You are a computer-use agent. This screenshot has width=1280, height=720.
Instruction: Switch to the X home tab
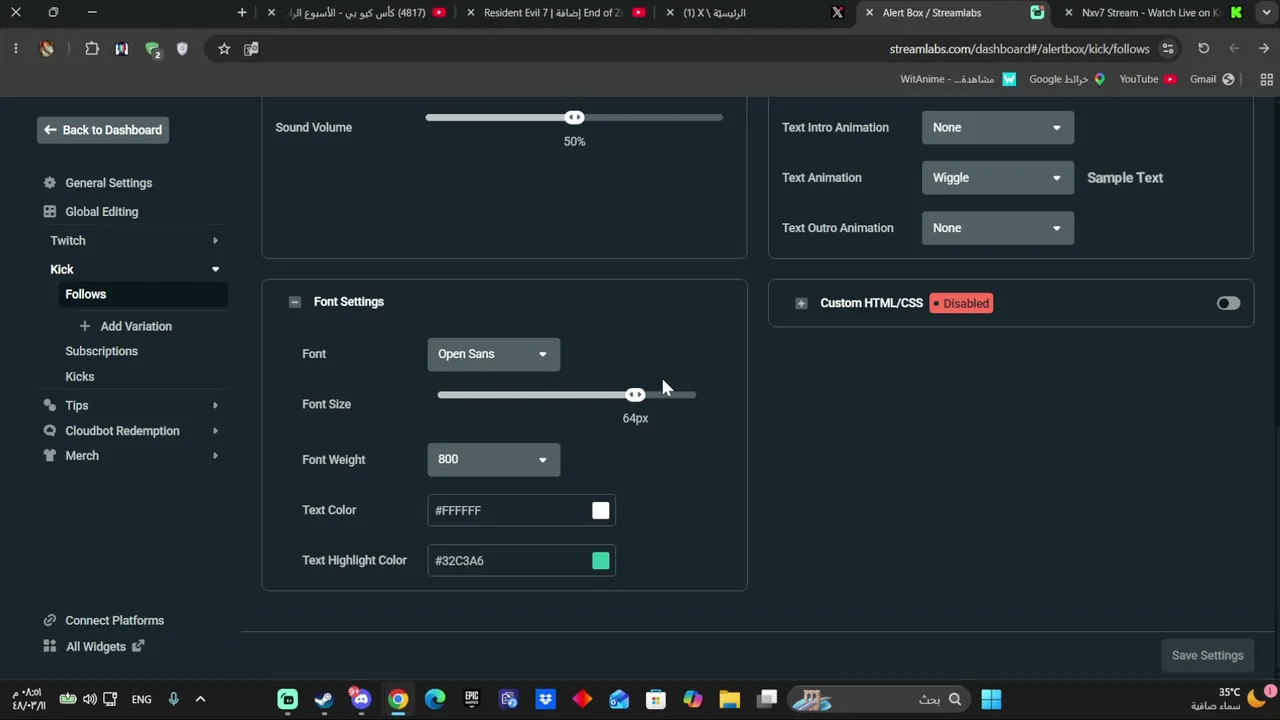click(x=755, y=13)
